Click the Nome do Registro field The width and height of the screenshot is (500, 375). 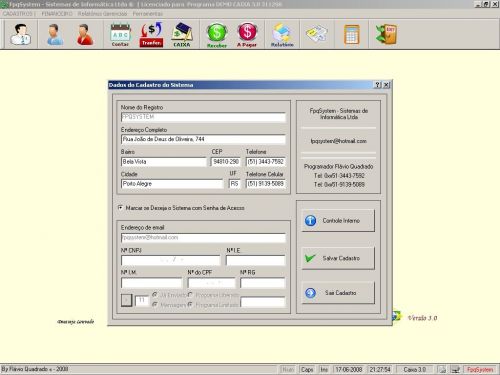click(x=203, y=117)
